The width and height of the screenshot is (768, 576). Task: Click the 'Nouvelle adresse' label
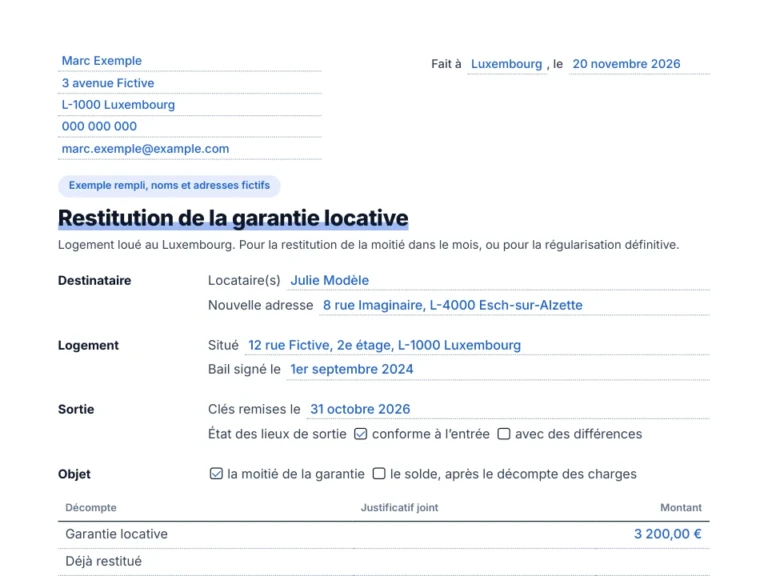click(261, 305)
